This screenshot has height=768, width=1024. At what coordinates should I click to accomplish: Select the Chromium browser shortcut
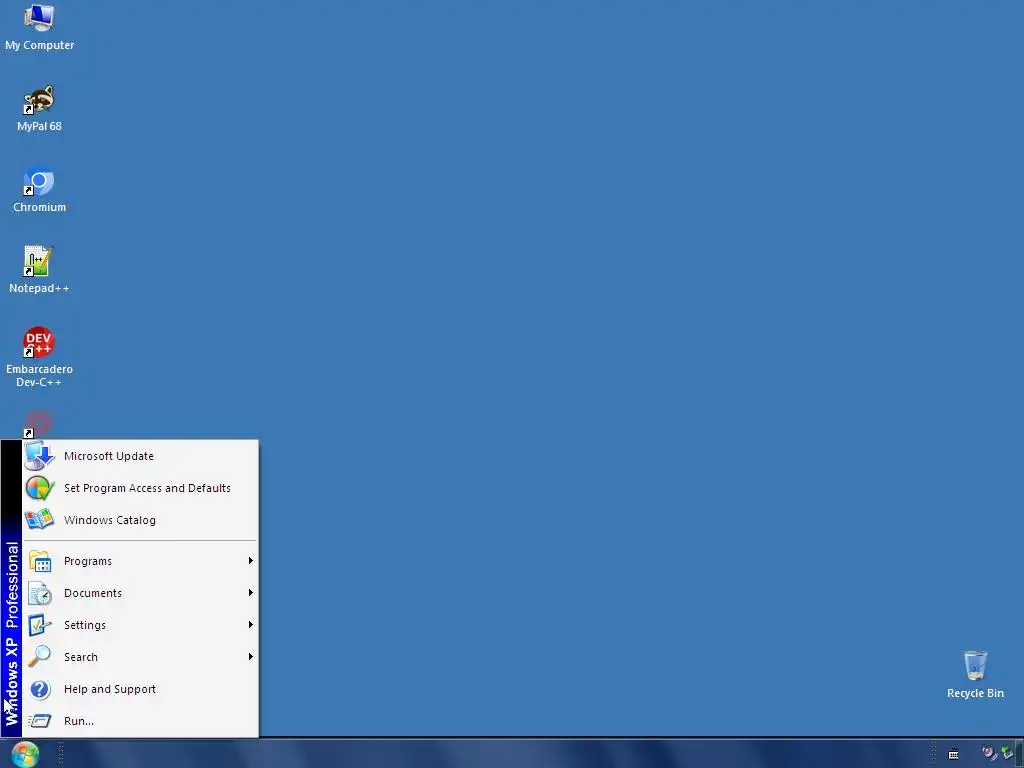point(39,189)
